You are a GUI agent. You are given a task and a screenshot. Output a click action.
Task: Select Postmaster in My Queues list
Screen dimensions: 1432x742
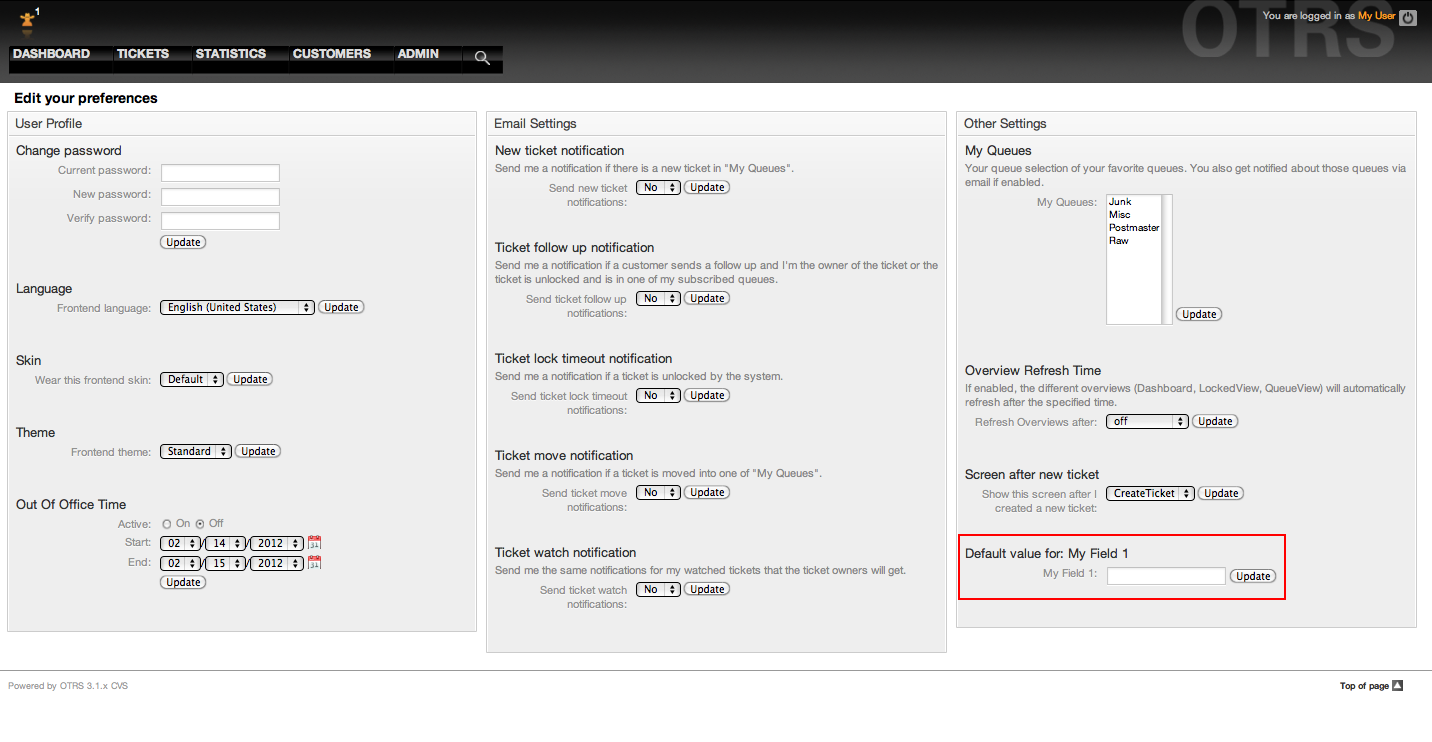click(1133, 228)
